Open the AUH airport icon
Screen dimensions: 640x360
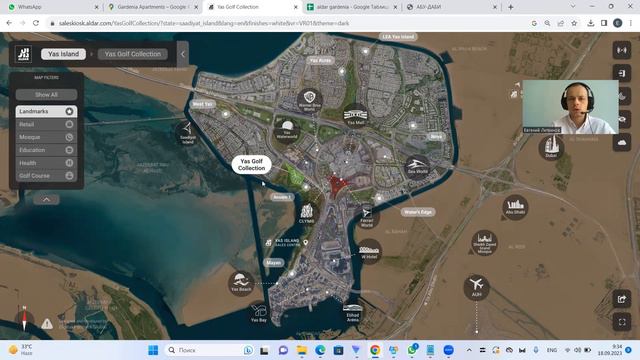[476, 287]
